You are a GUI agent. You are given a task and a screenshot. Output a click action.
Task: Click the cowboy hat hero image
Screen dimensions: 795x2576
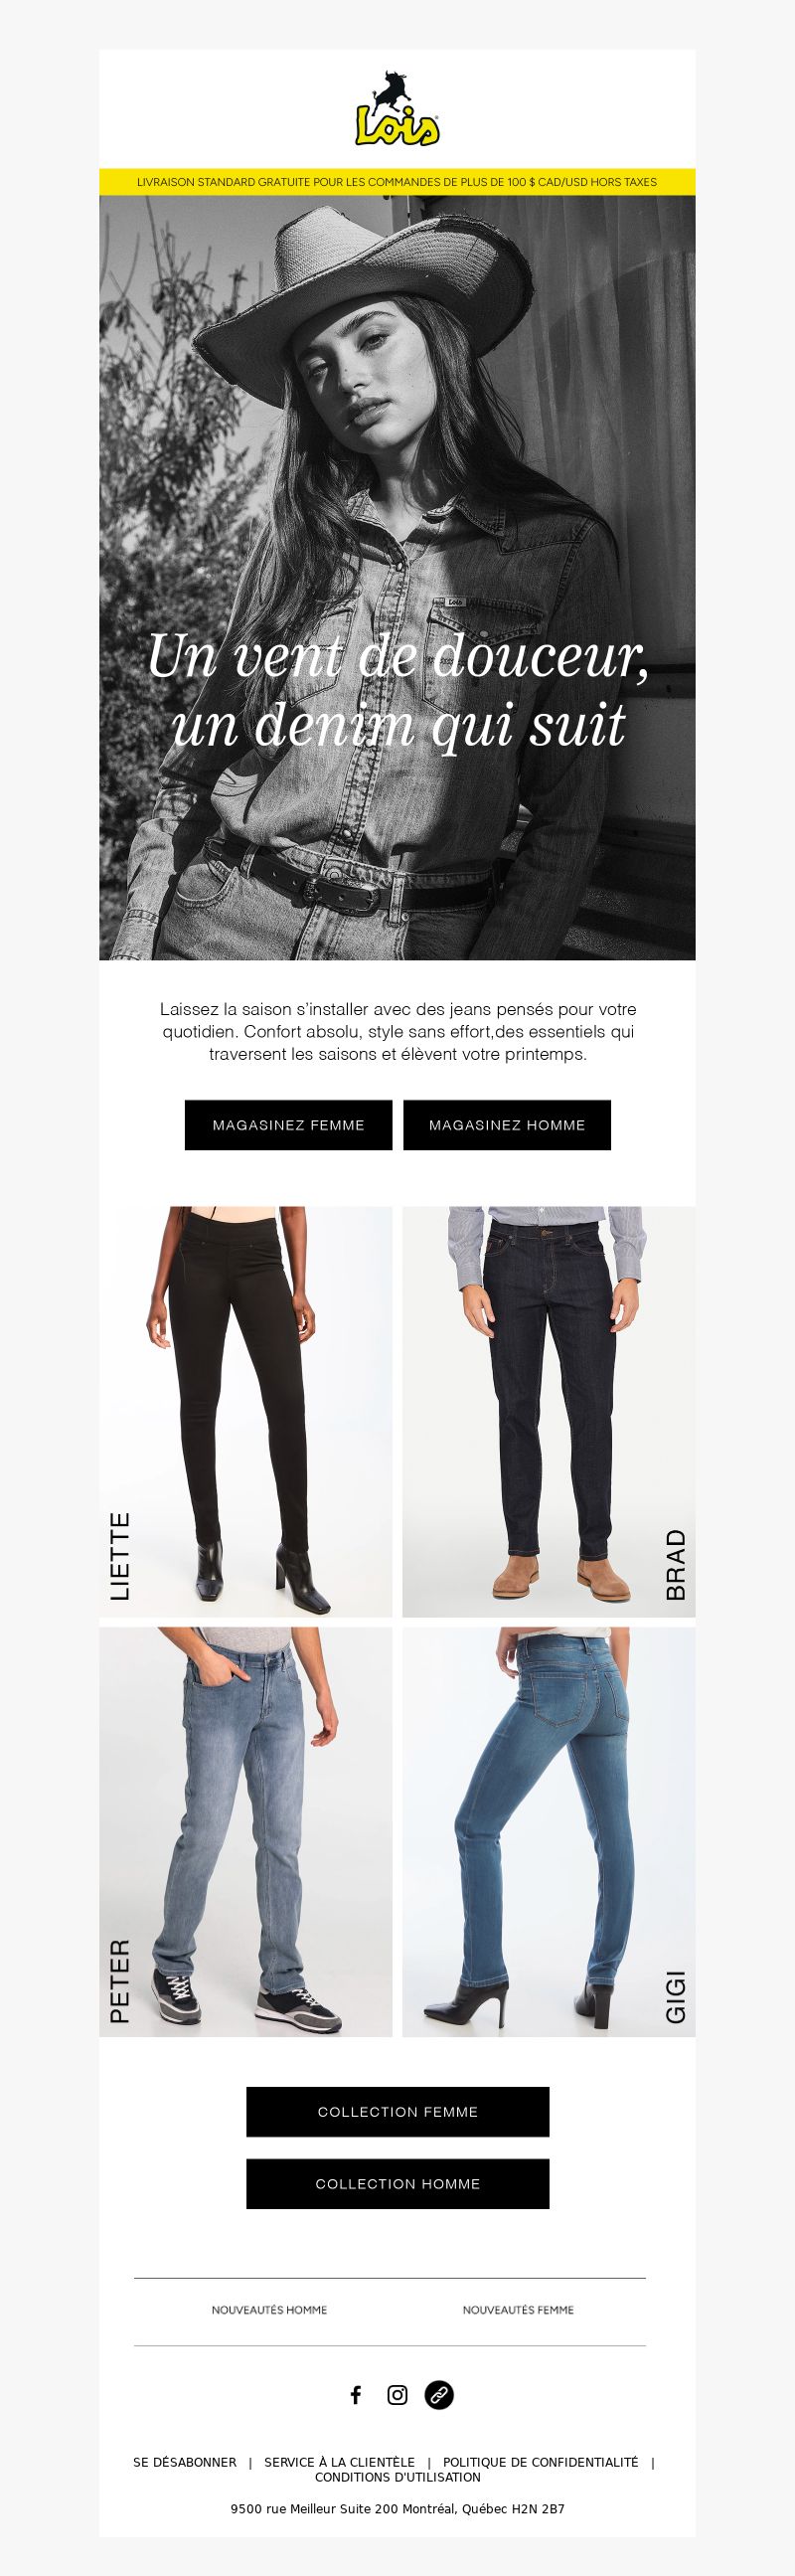(397, 577)
